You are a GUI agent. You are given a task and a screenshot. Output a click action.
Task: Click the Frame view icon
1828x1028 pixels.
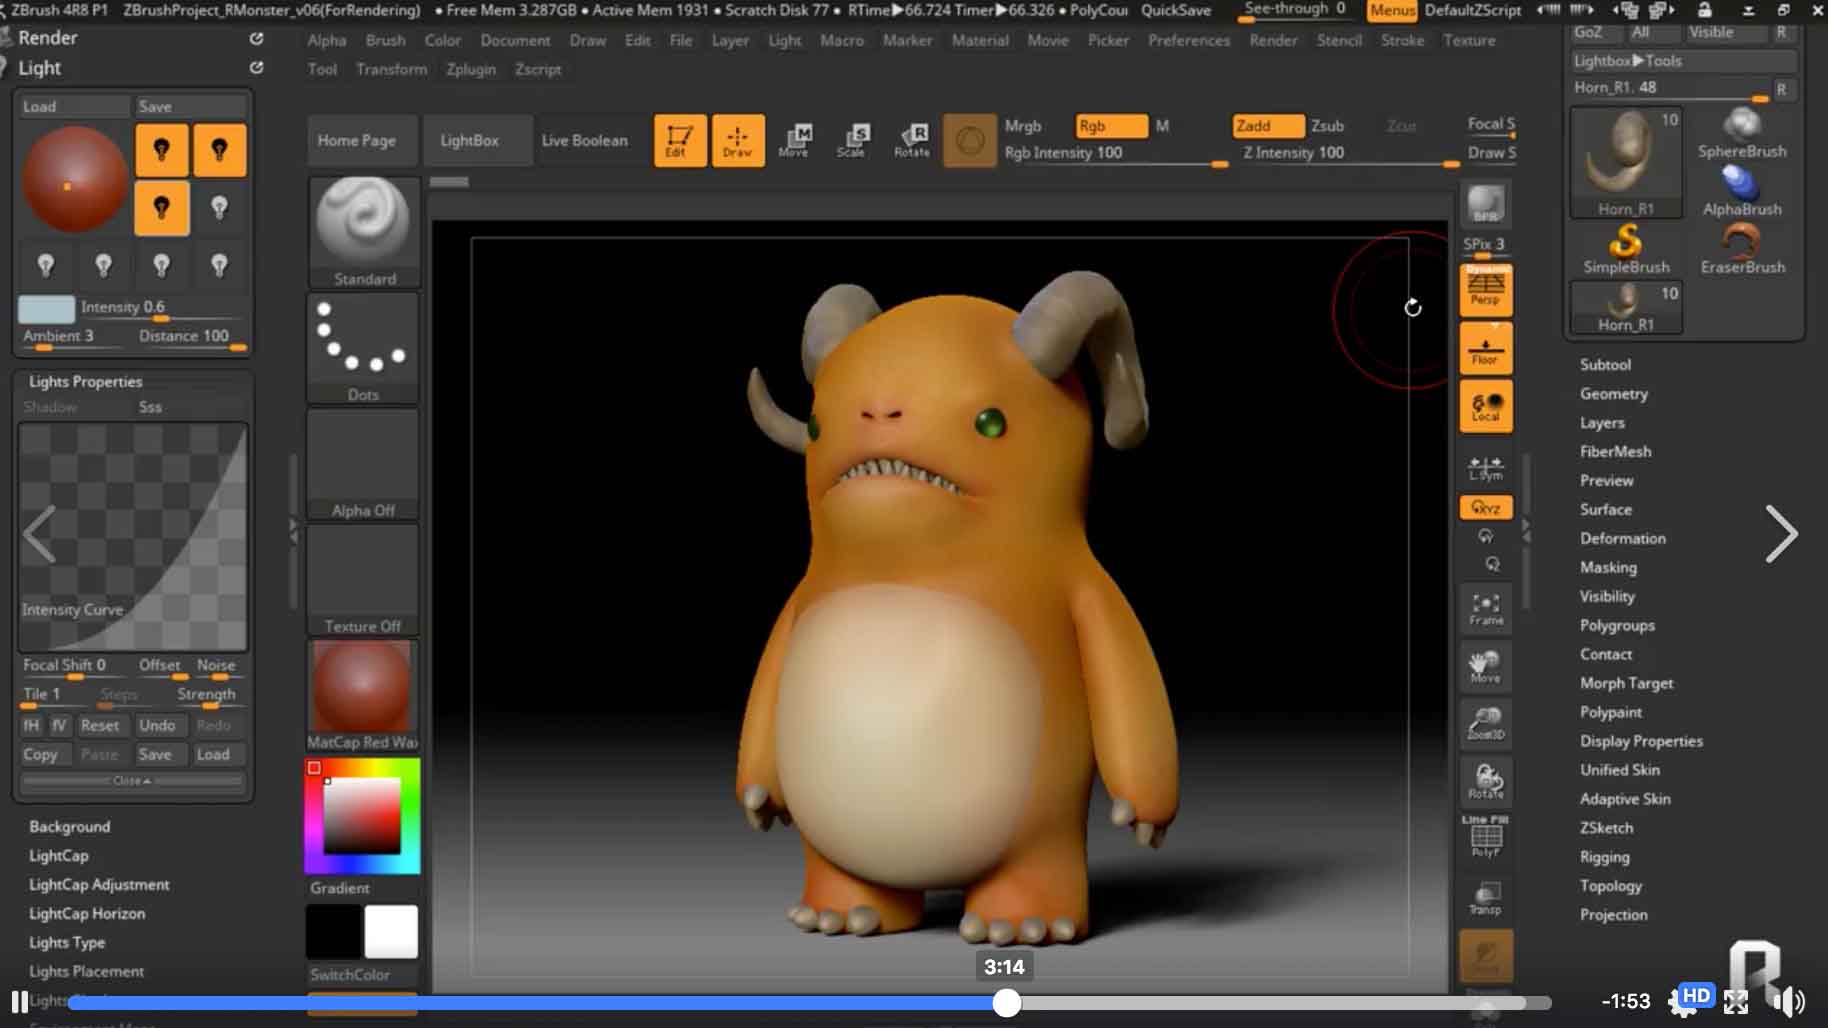pos(1485,607)
